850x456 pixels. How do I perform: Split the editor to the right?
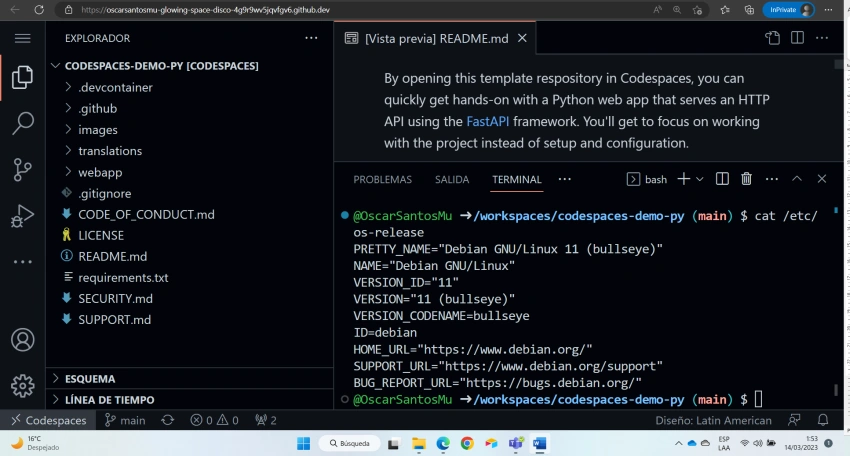[x=797, y=38]
